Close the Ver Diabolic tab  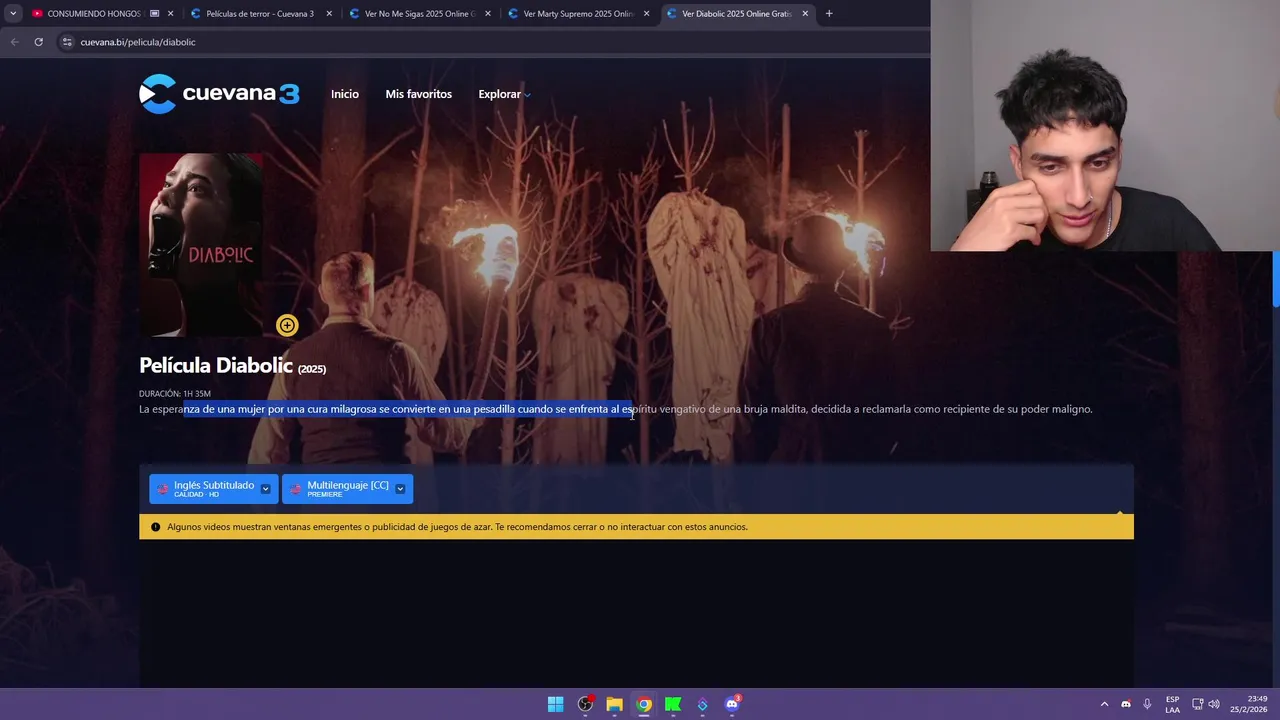pyautogui.click(x=805, y=14)
